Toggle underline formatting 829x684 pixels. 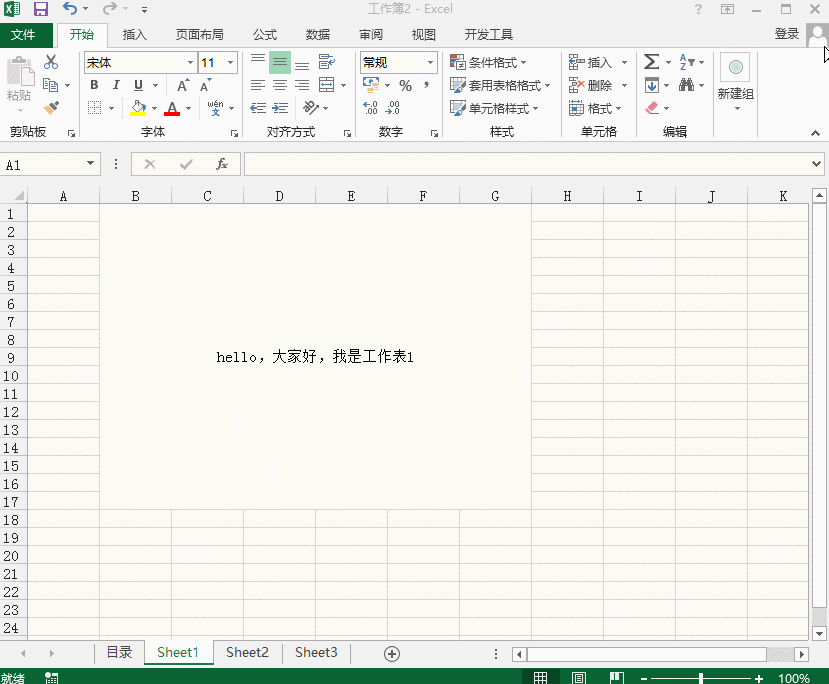tap(138, 85)
